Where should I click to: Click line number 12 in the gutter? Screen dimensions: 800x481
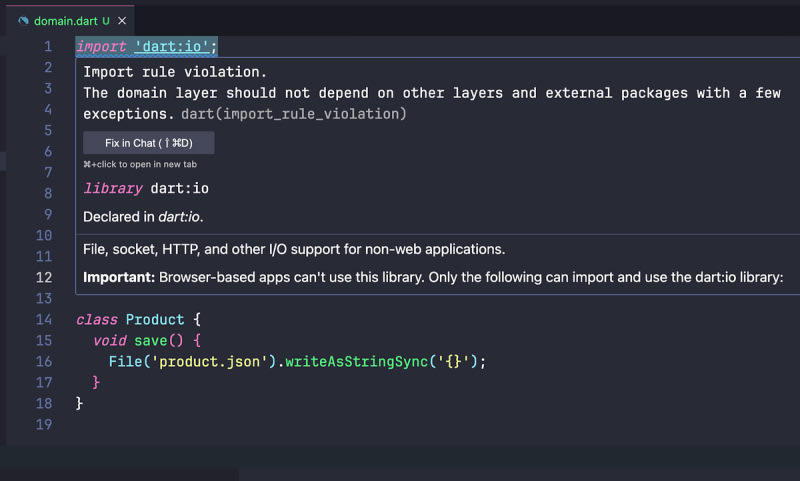pyautogui.click(x=43, y=278)
